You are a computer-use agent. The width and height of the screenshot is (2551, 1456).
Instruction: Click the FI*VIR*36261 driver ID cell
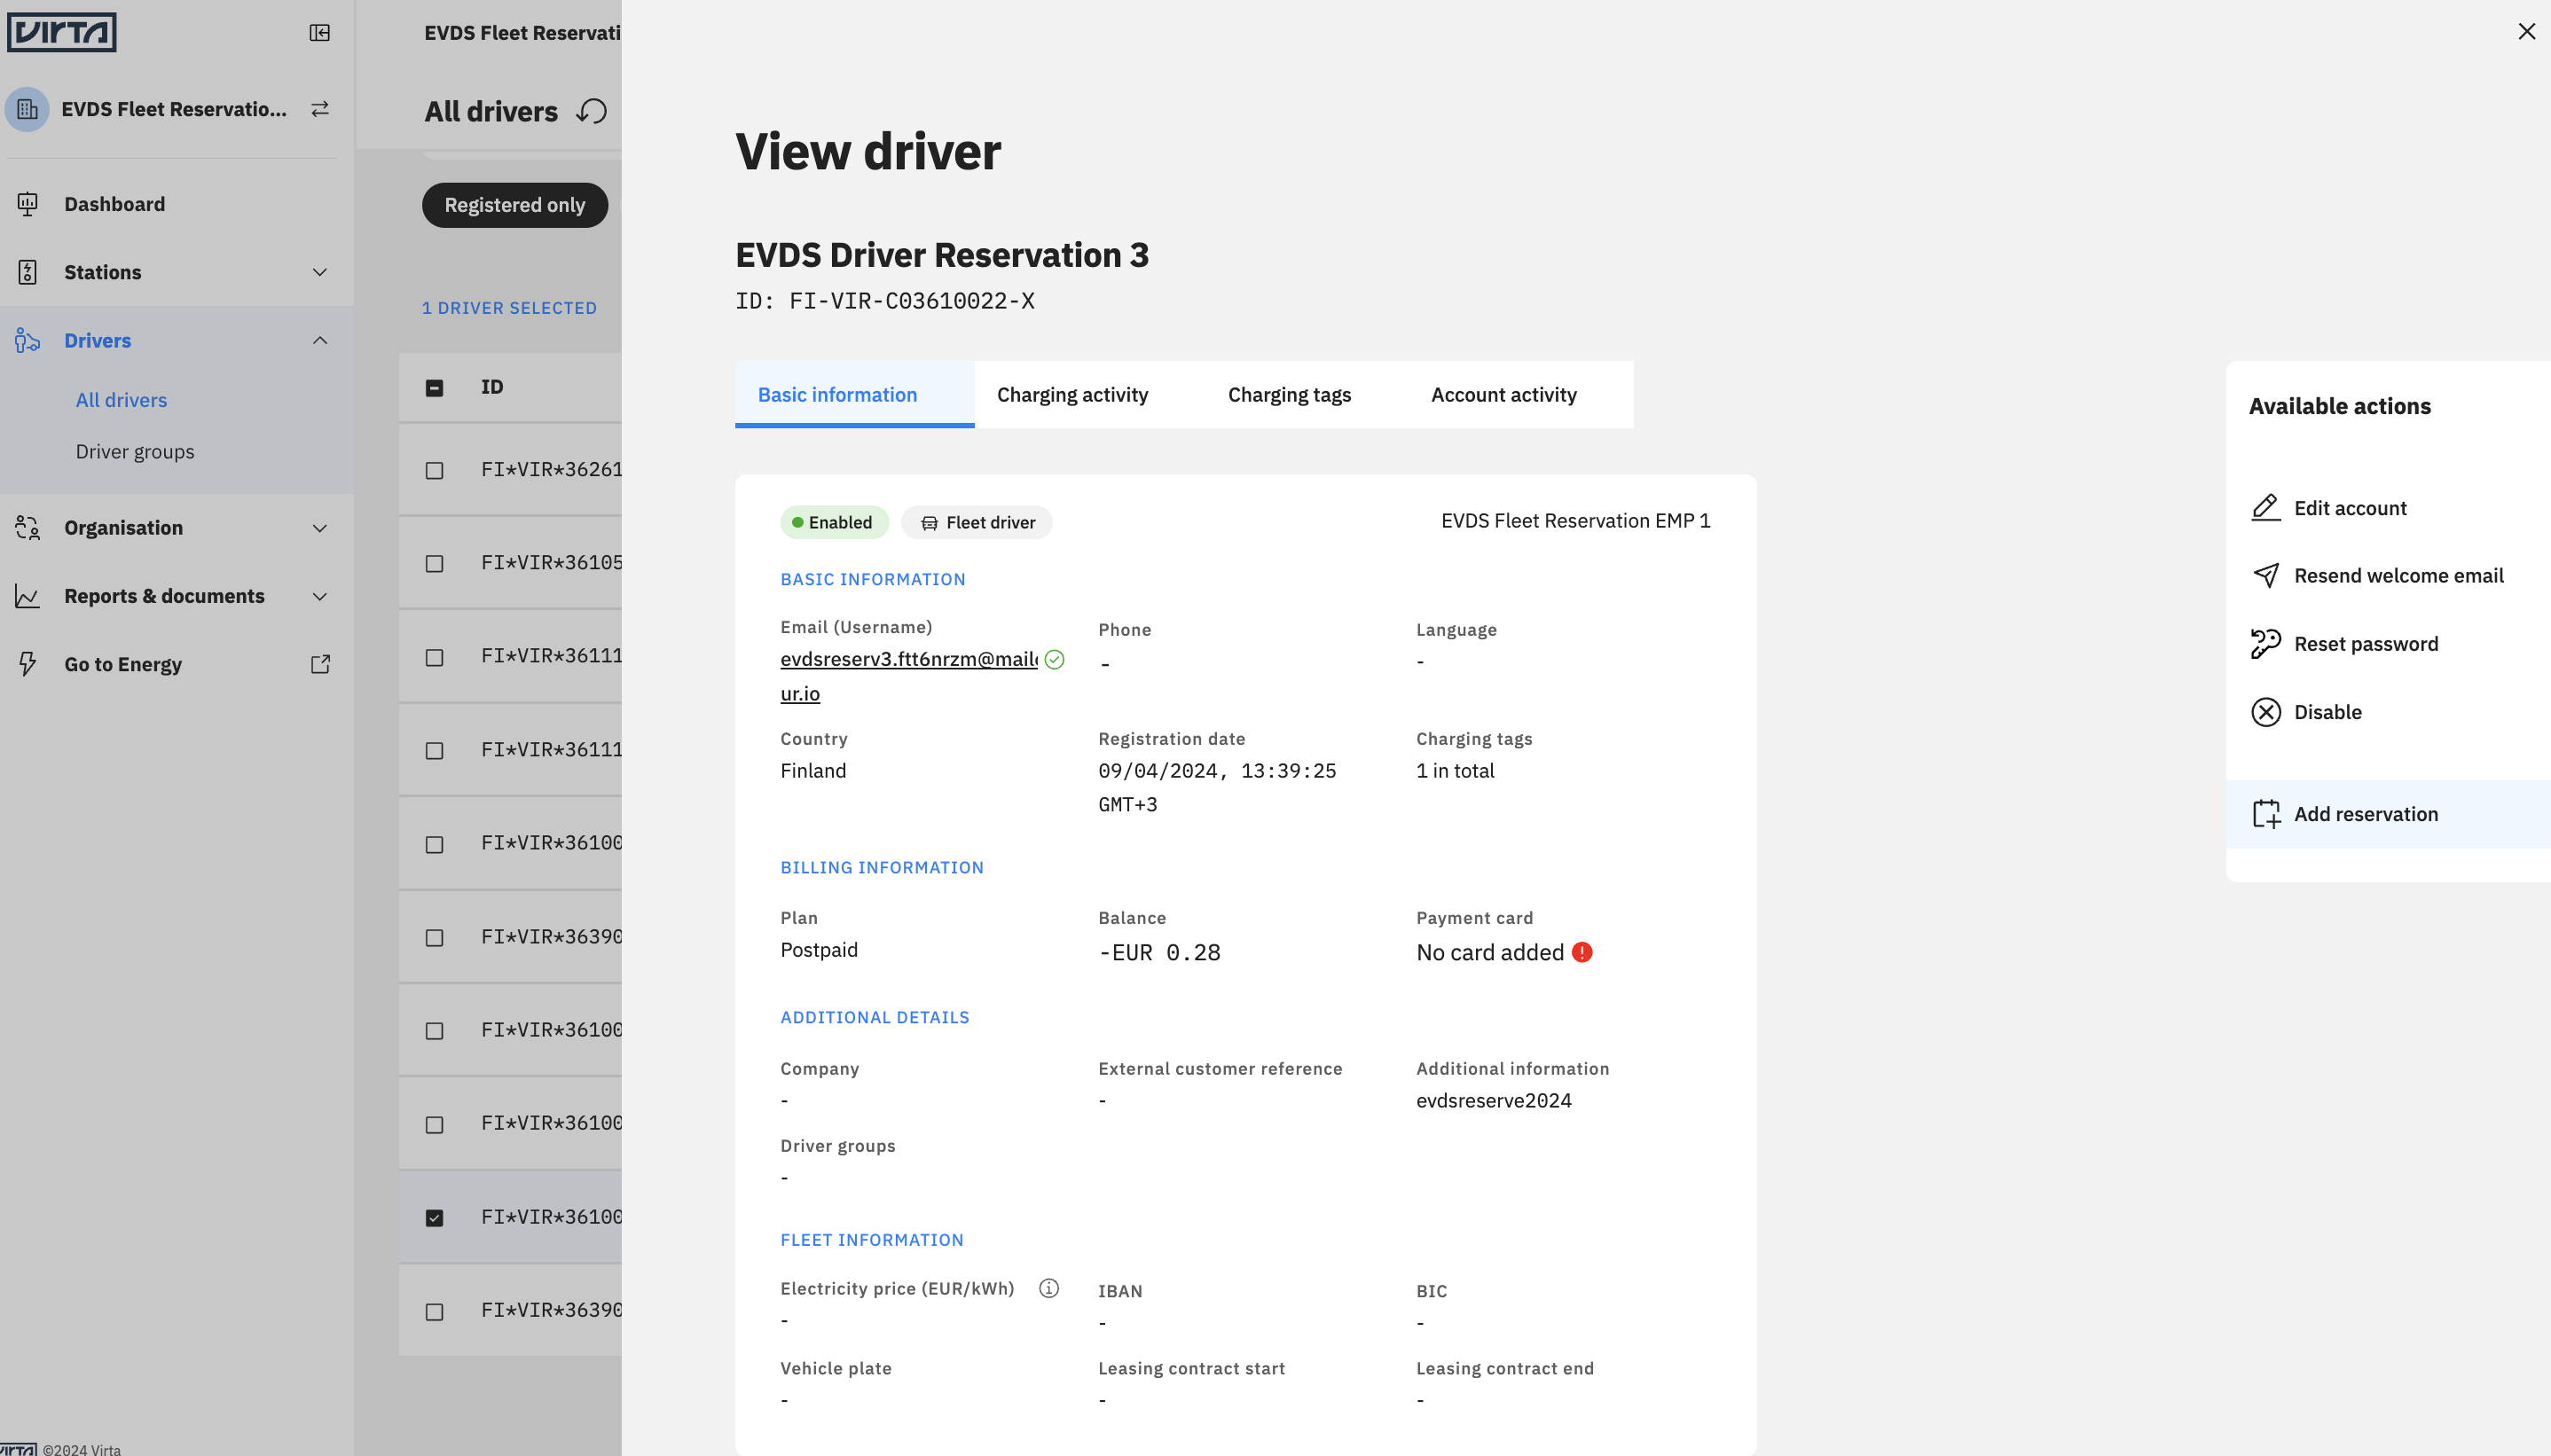[x=552, y=469]
